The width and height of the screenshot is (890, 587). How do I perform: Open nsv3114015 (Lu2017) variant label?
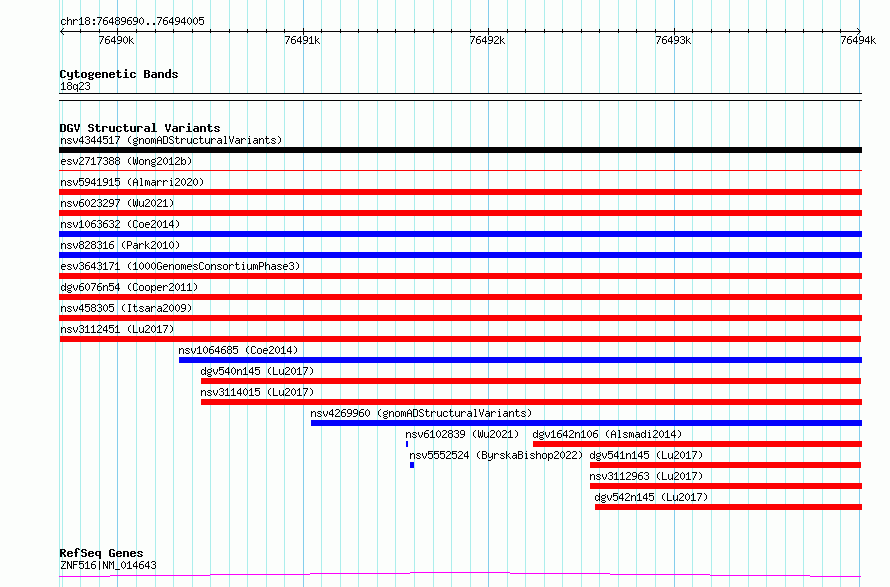pyautogui.click(x=257, y=392)
